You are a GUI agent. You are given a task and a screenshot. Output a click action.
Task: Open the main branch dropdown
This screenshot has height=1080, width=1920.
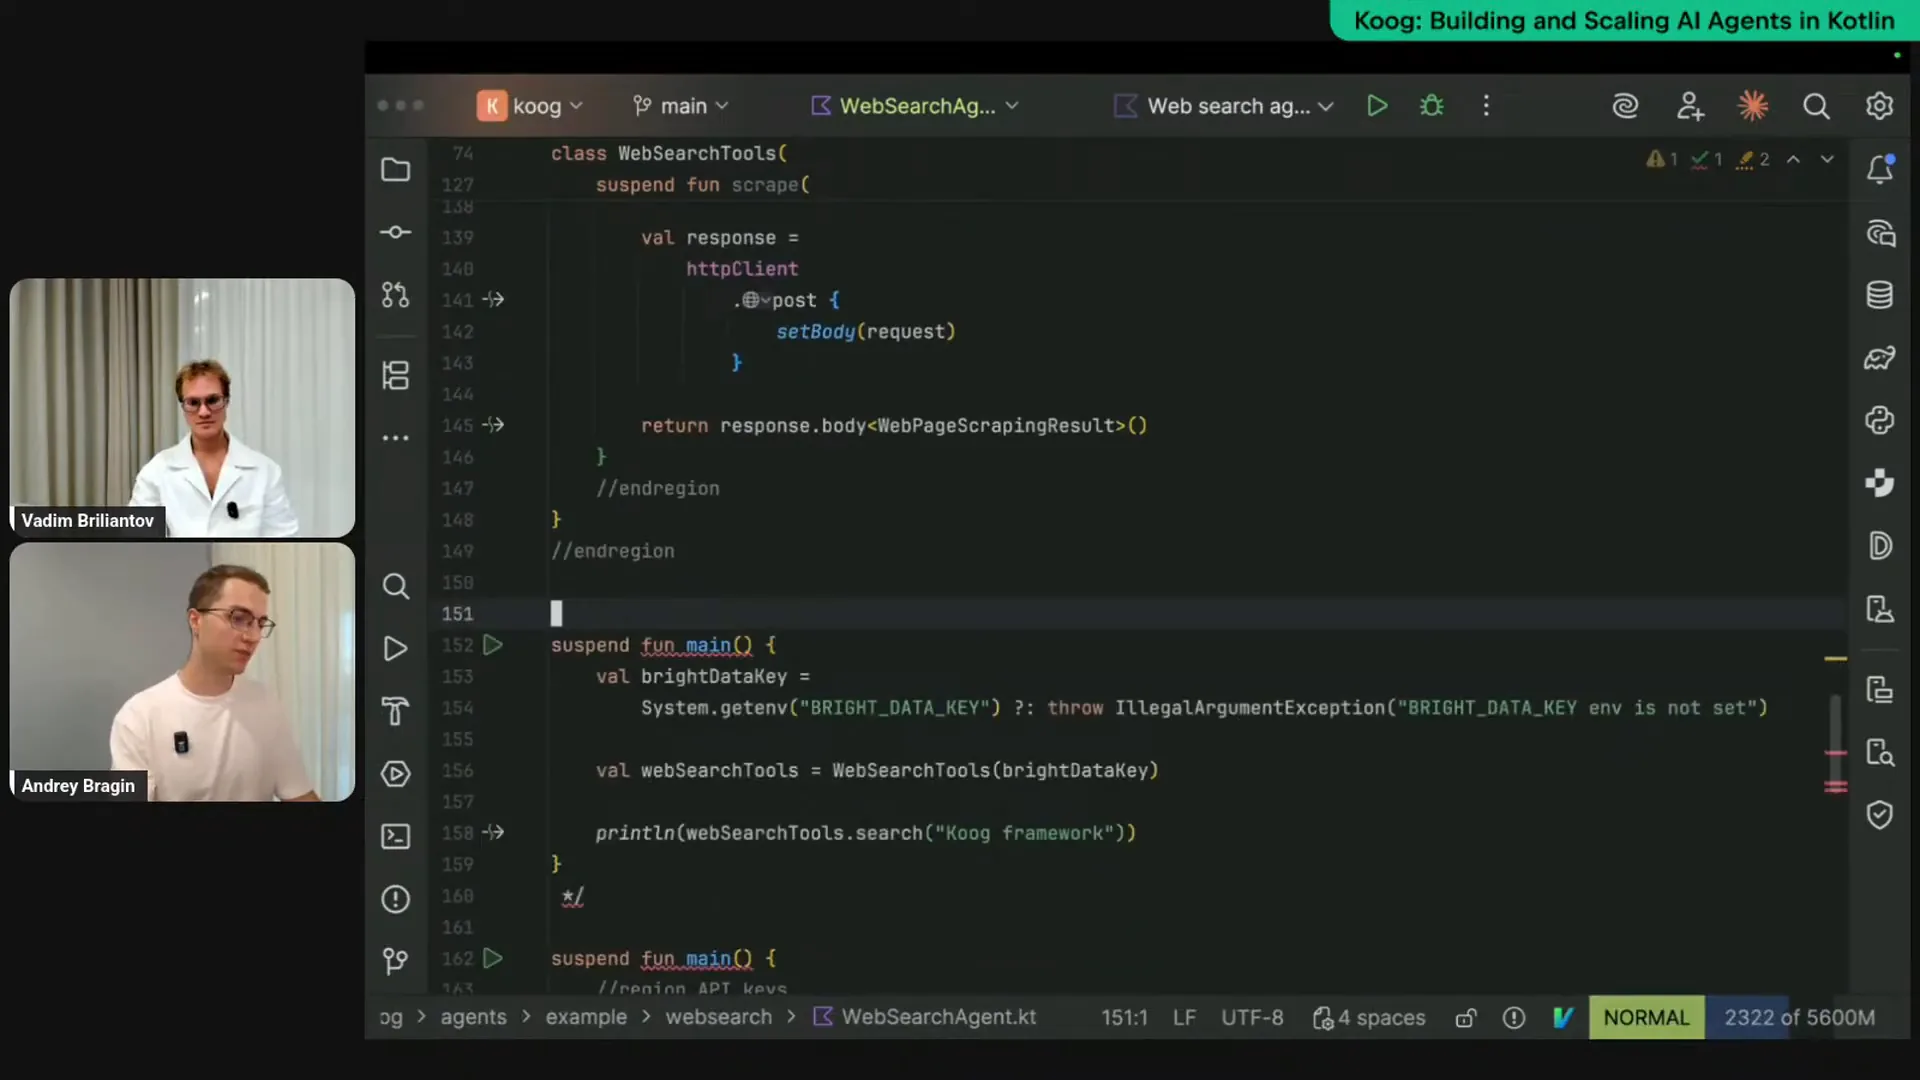pos(681,105)
